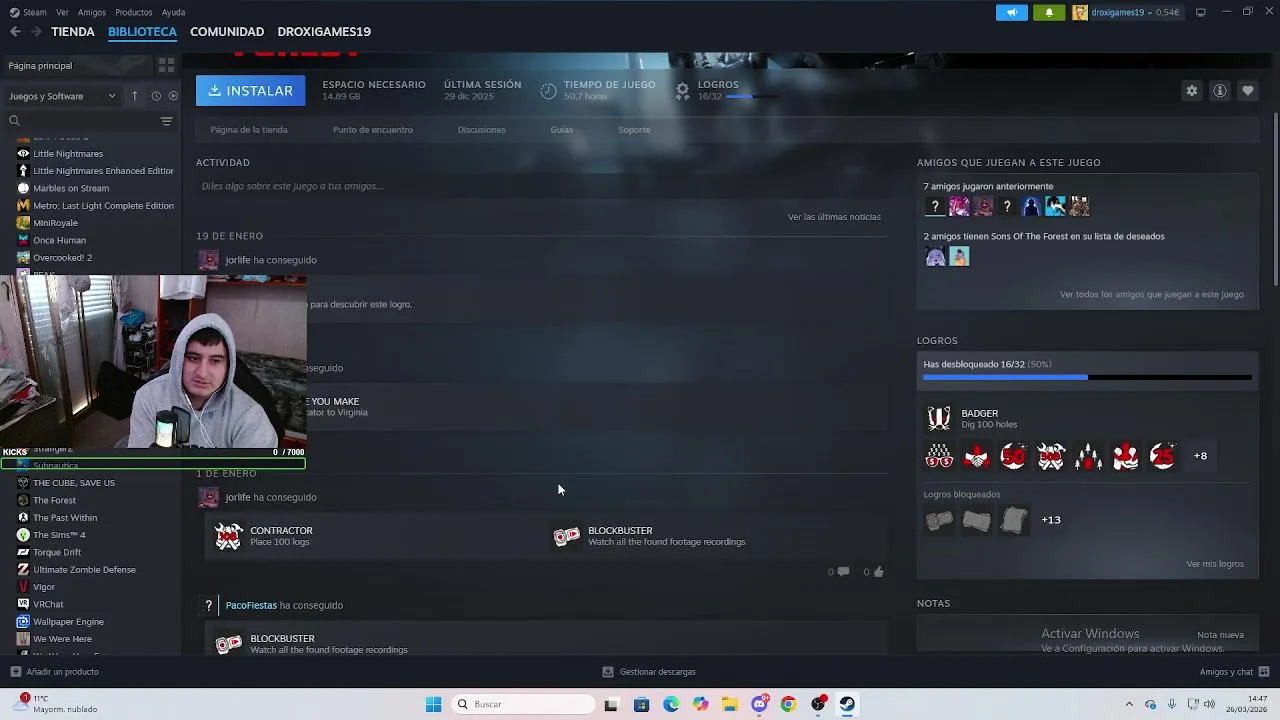Click the activity status input field
The height and width of the screenshot is (720, 1280).
[x=541, y=186]
